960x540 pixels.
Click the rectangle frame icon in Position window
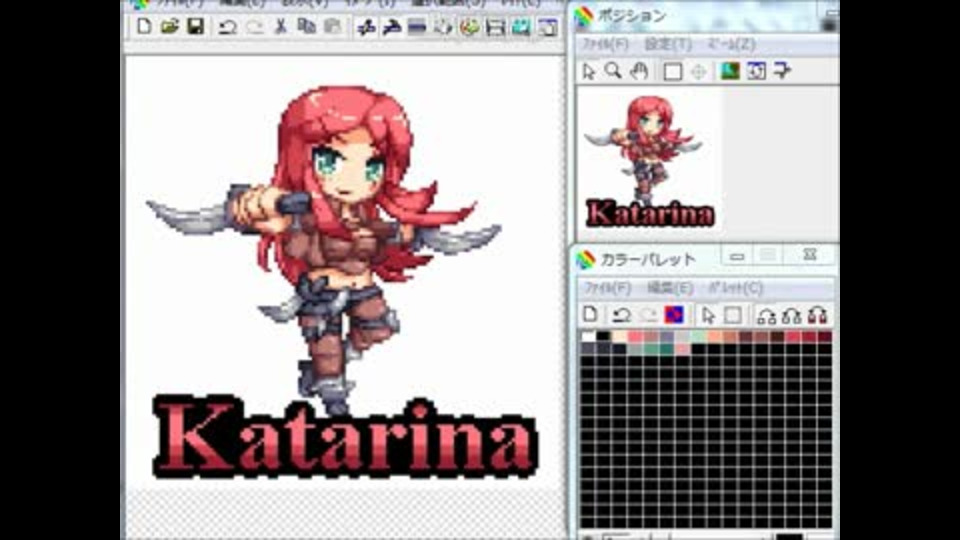click(672, 72)
